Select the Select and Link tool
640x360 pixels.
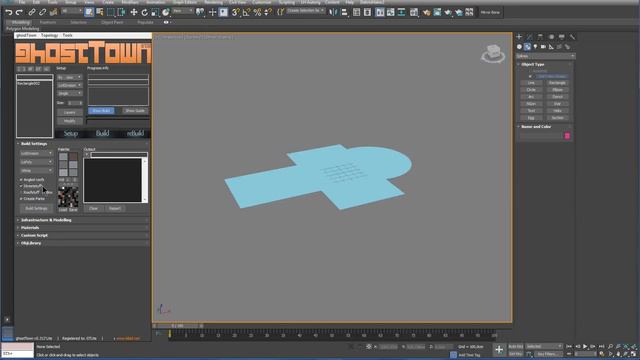[32, 12]
